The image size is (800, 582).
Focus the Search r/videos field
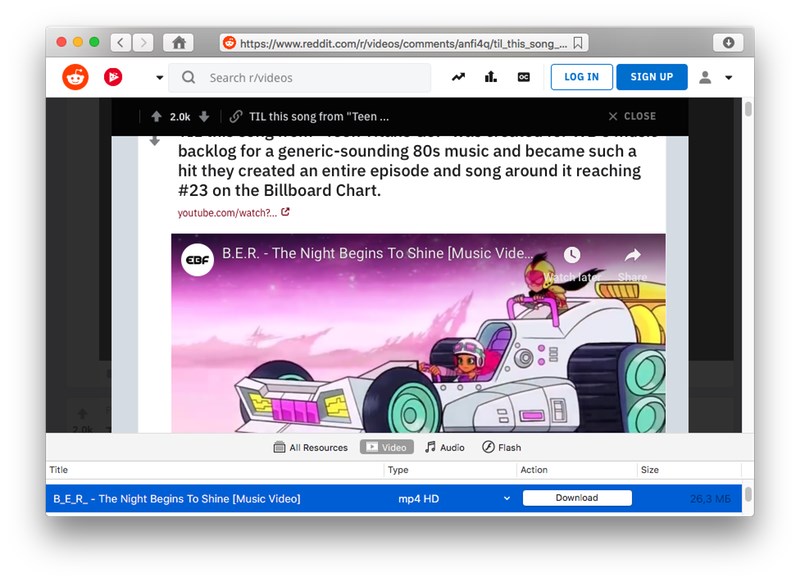pyautogui.click(x=300, y=78)
